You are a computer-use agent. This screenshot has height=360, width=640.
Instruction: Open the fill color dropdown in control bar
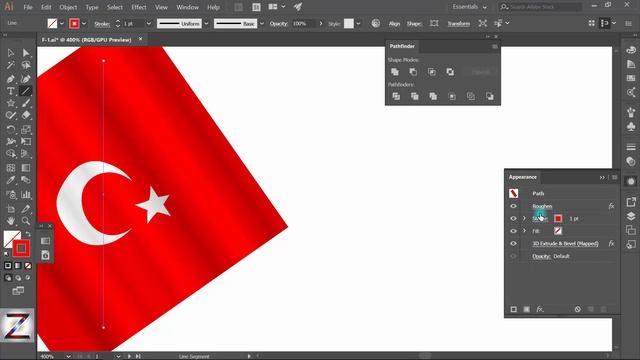point(62,24)
